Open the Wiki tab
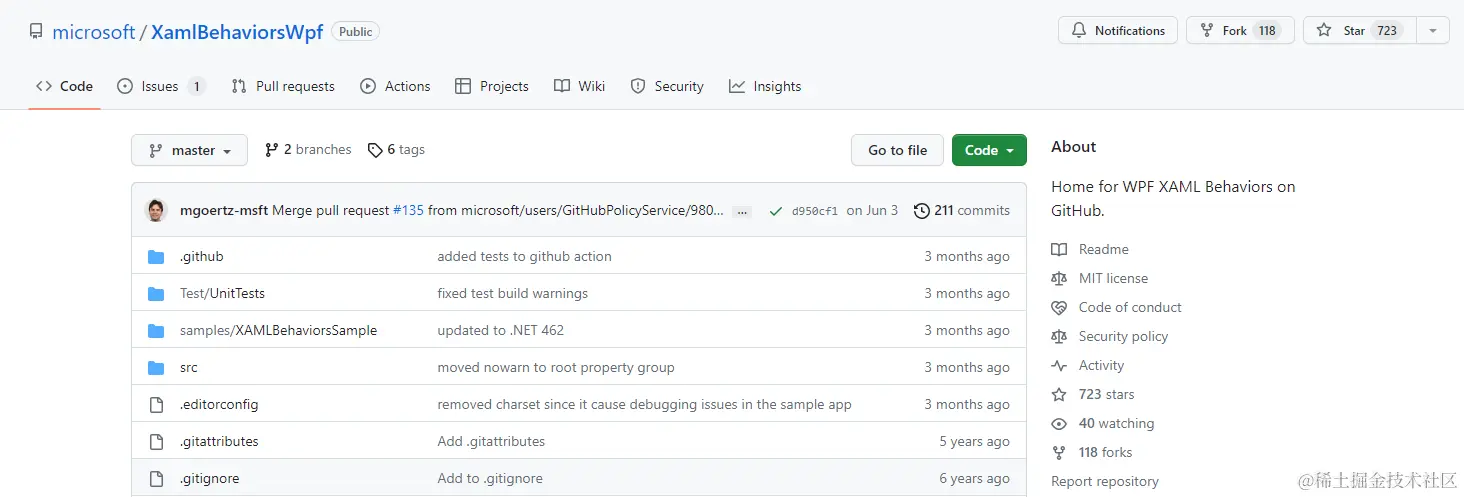Image resolution: width=1464 pixels, height=497 pixels. (x=580, y=86)
